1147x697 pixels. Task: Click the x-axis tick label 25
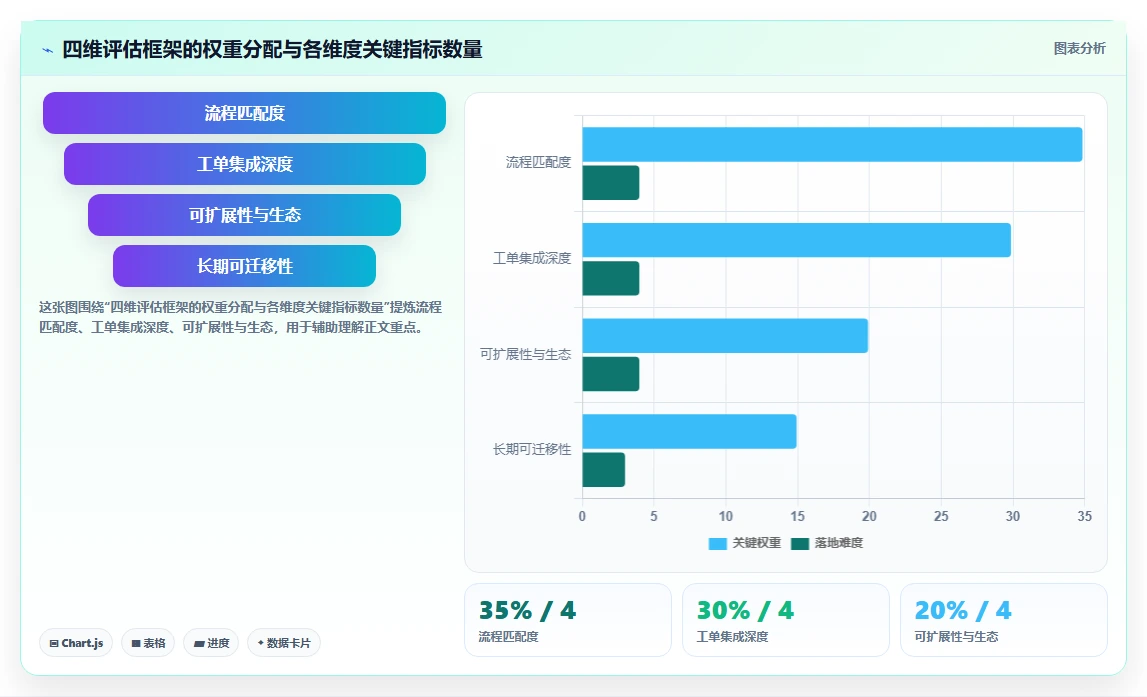point(941,516)
